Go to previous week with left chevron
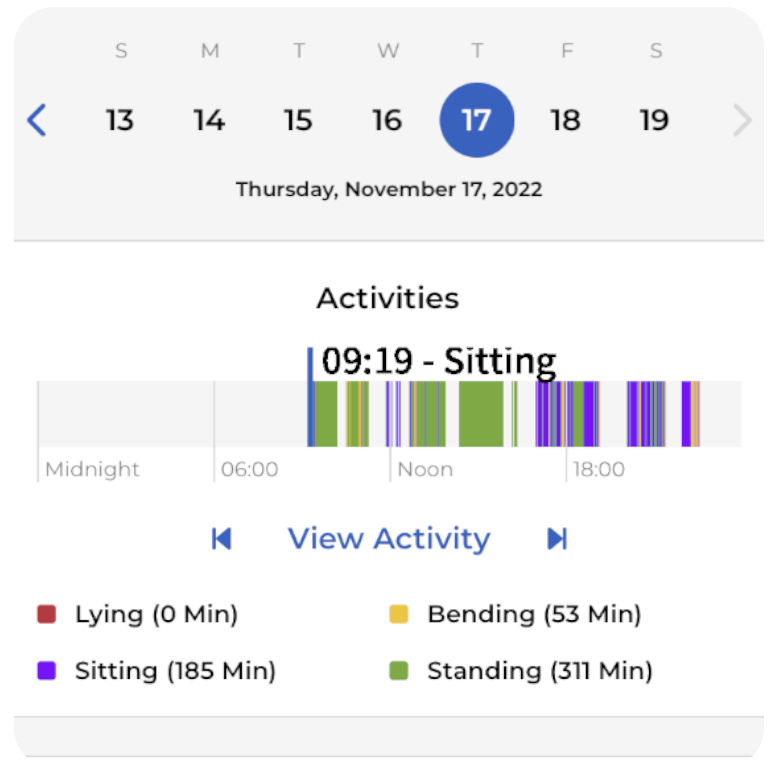This screenshot has width=779, height=779. tap(37, 120)
